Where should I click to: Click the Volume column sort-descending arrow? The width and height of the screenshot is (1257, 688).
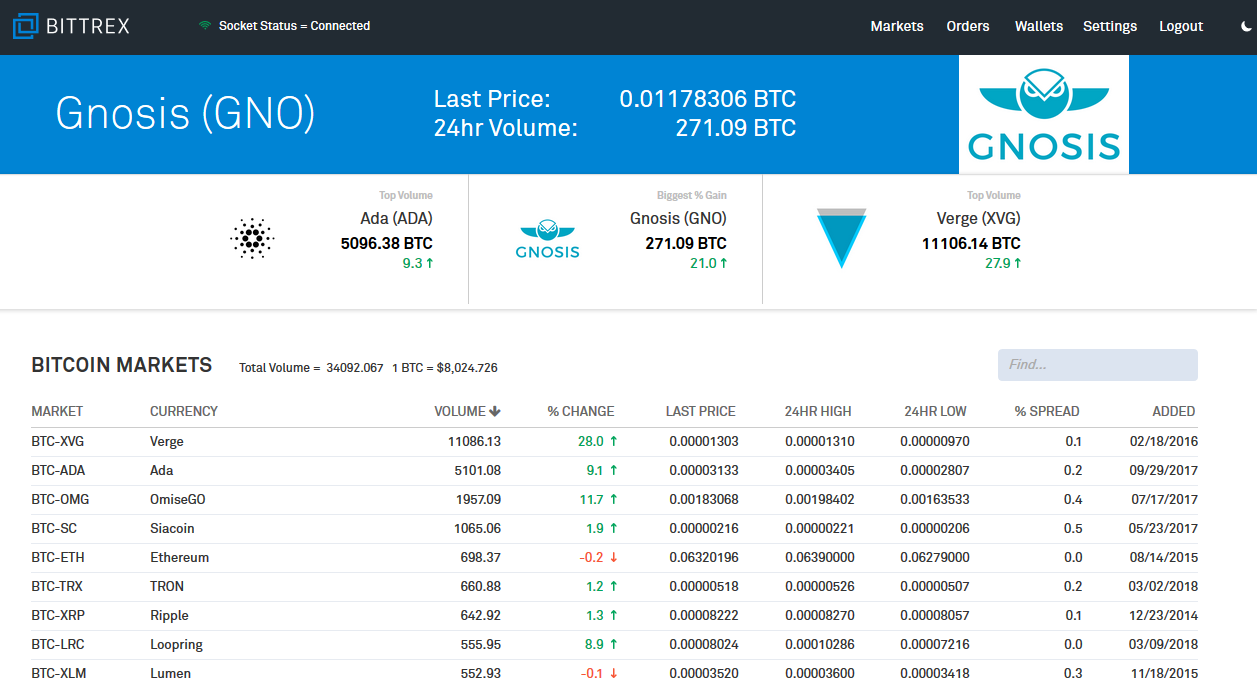click(x=495, y=411)
